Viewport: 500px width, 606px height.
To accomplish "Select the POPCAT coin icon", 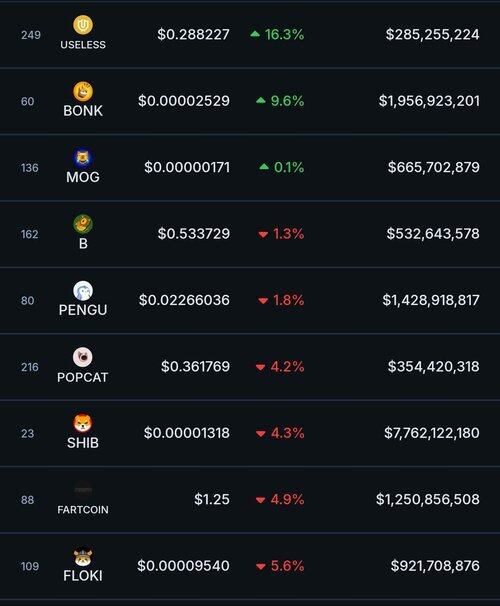I will tap(83, 357).
